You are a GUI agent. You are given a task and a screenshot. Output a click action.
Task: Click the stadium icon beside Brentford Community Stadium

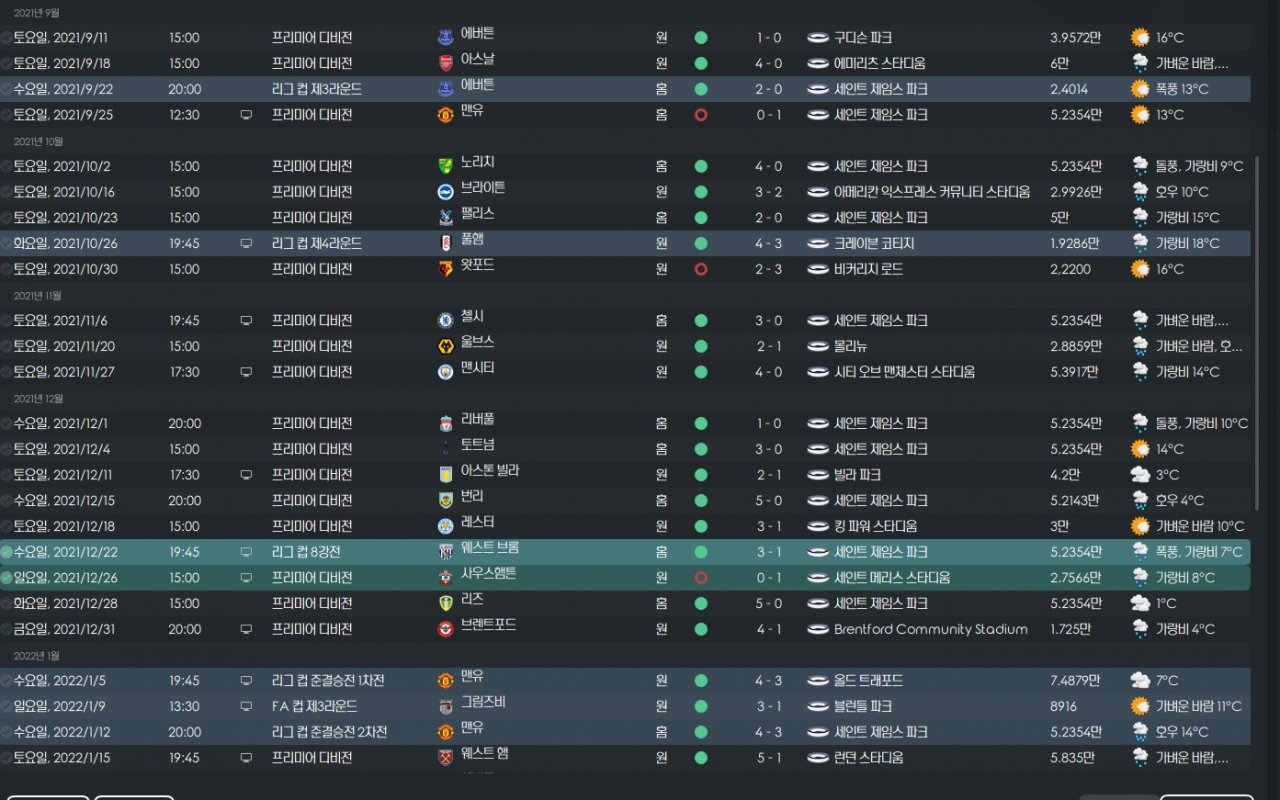[818, 629]
